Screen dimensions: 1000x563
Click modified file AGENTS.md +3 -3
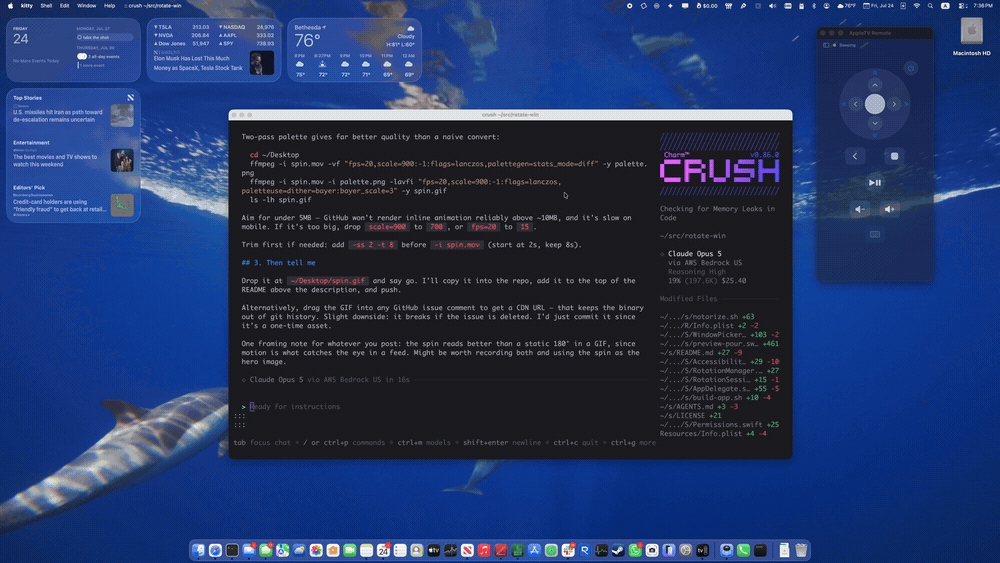[699, 407]
